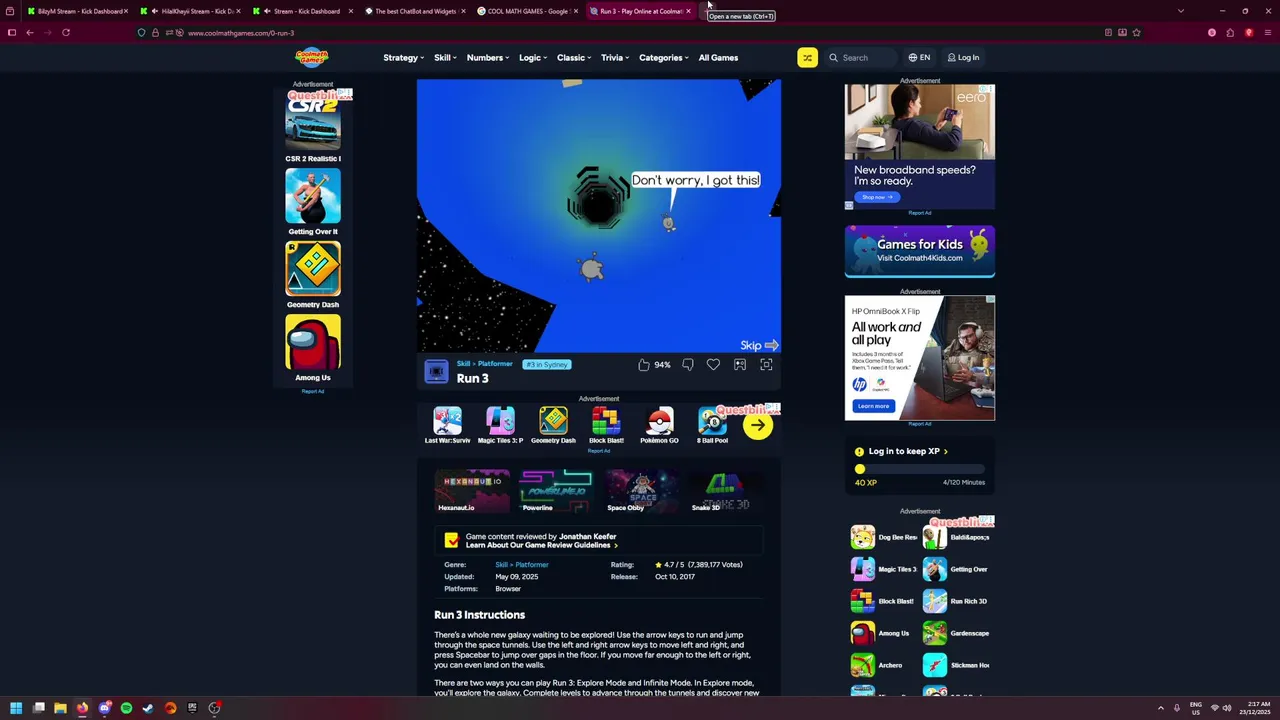This screenshot has width=1280, height=720.
Task: Click the shield icon in the address bar
Action: click(141, 33)
